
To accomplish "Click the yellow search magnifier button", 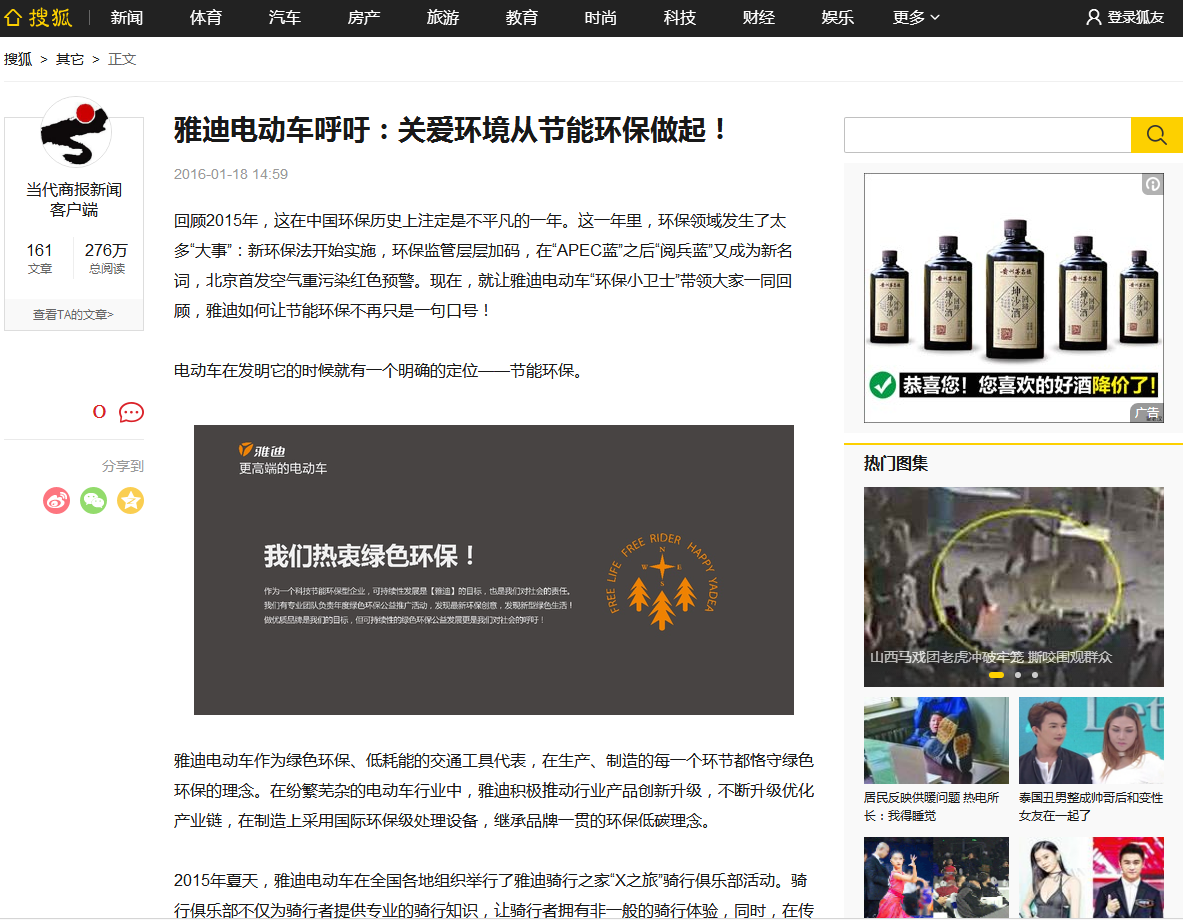I will [1156, 135].
